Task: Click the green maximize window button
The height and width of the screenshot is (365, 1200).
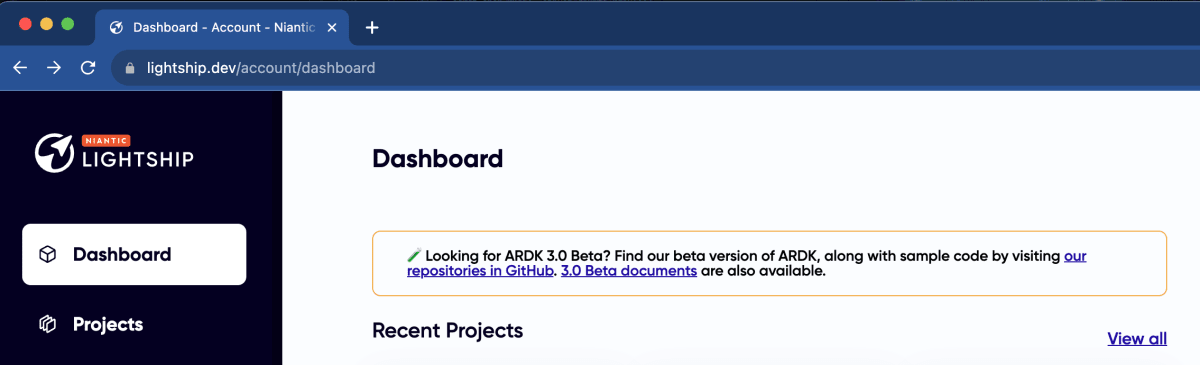Action: click(67, 24)
